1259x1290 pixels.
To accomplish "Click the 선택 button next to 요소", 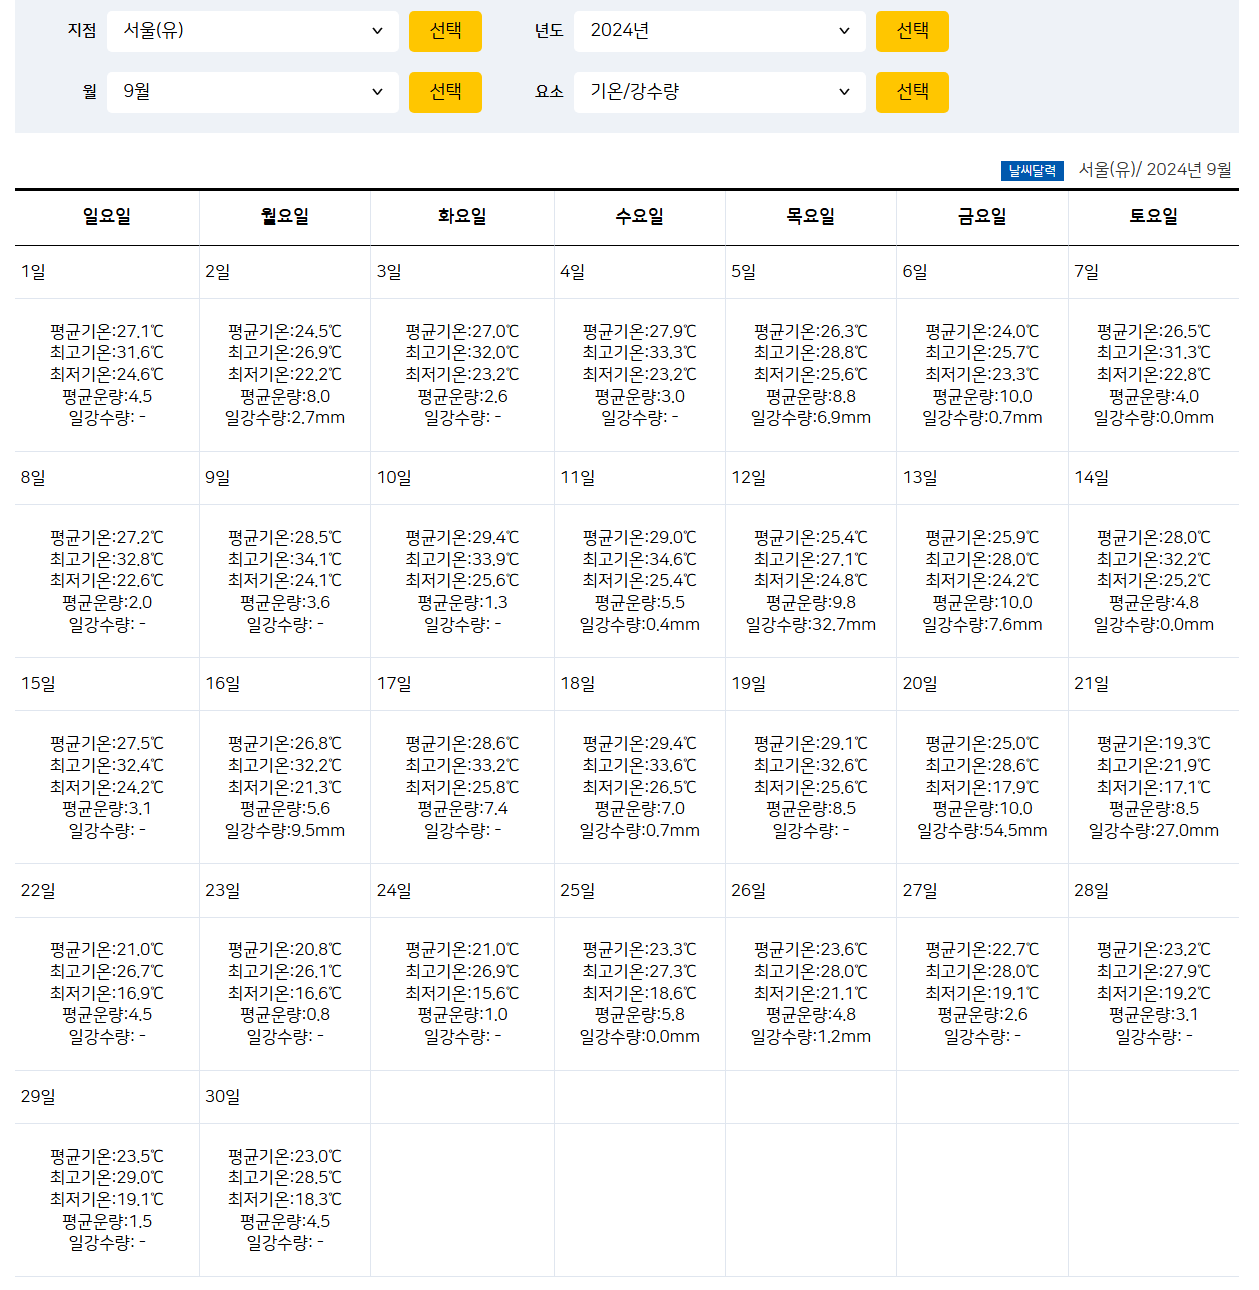I will pyautogui.click(x=912, y=92).
